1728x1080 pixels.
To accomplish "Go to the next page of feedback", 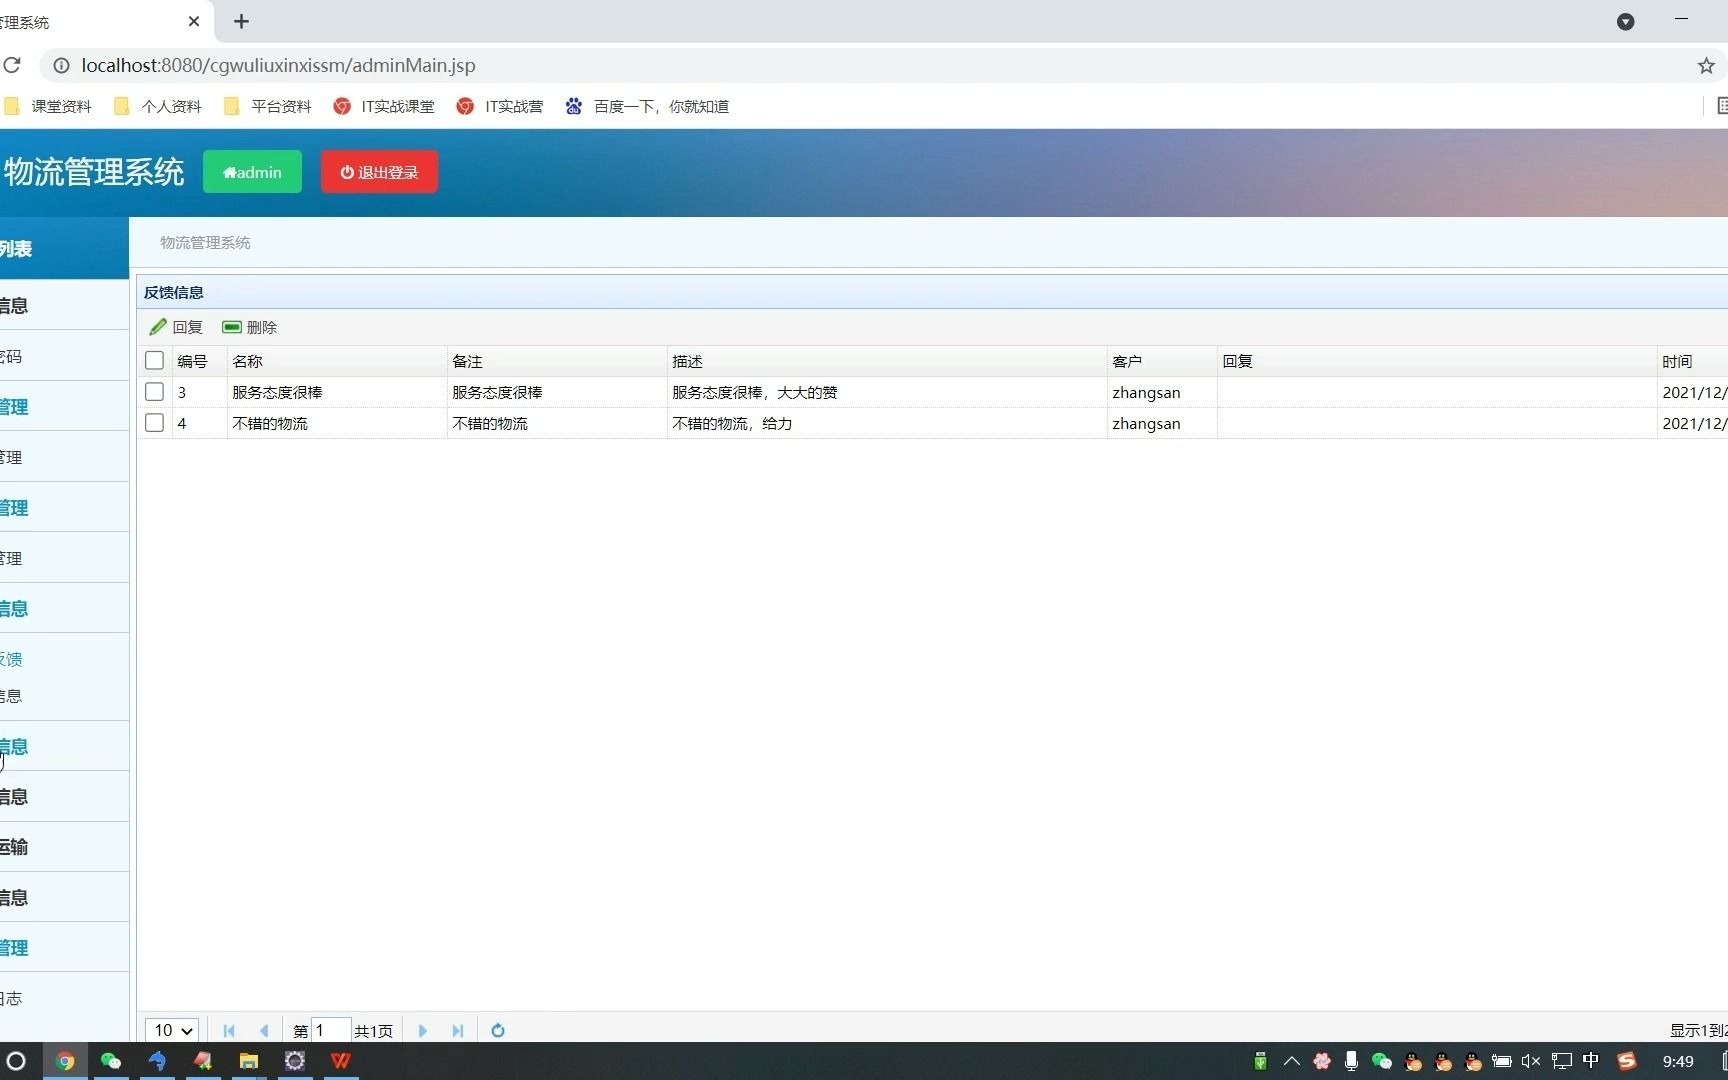I will tap(422, 1030).
